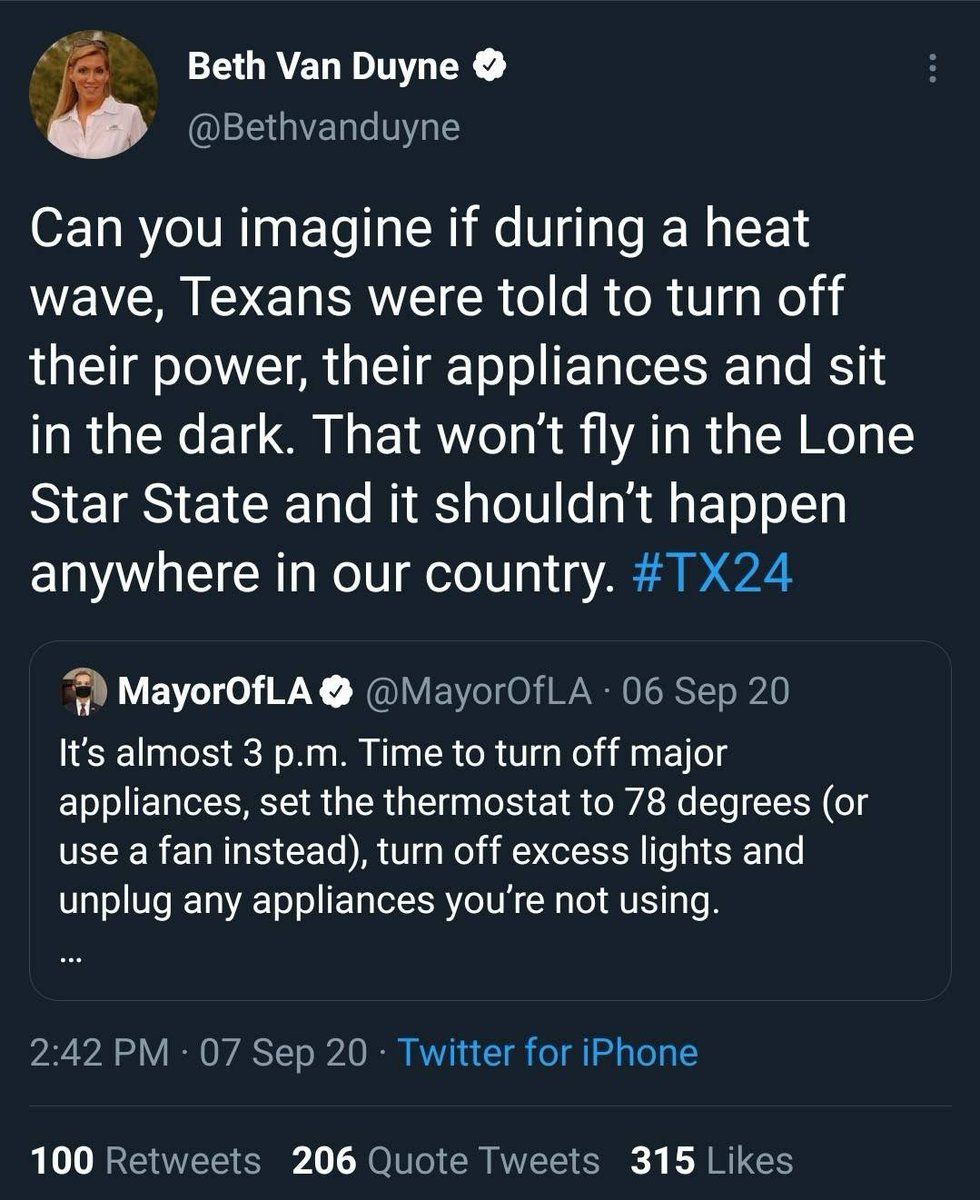Click the verified badge beside Beth Van Duyne
Image resolution: width=980 pixels, height=1200 pixels.
point(488,68)
